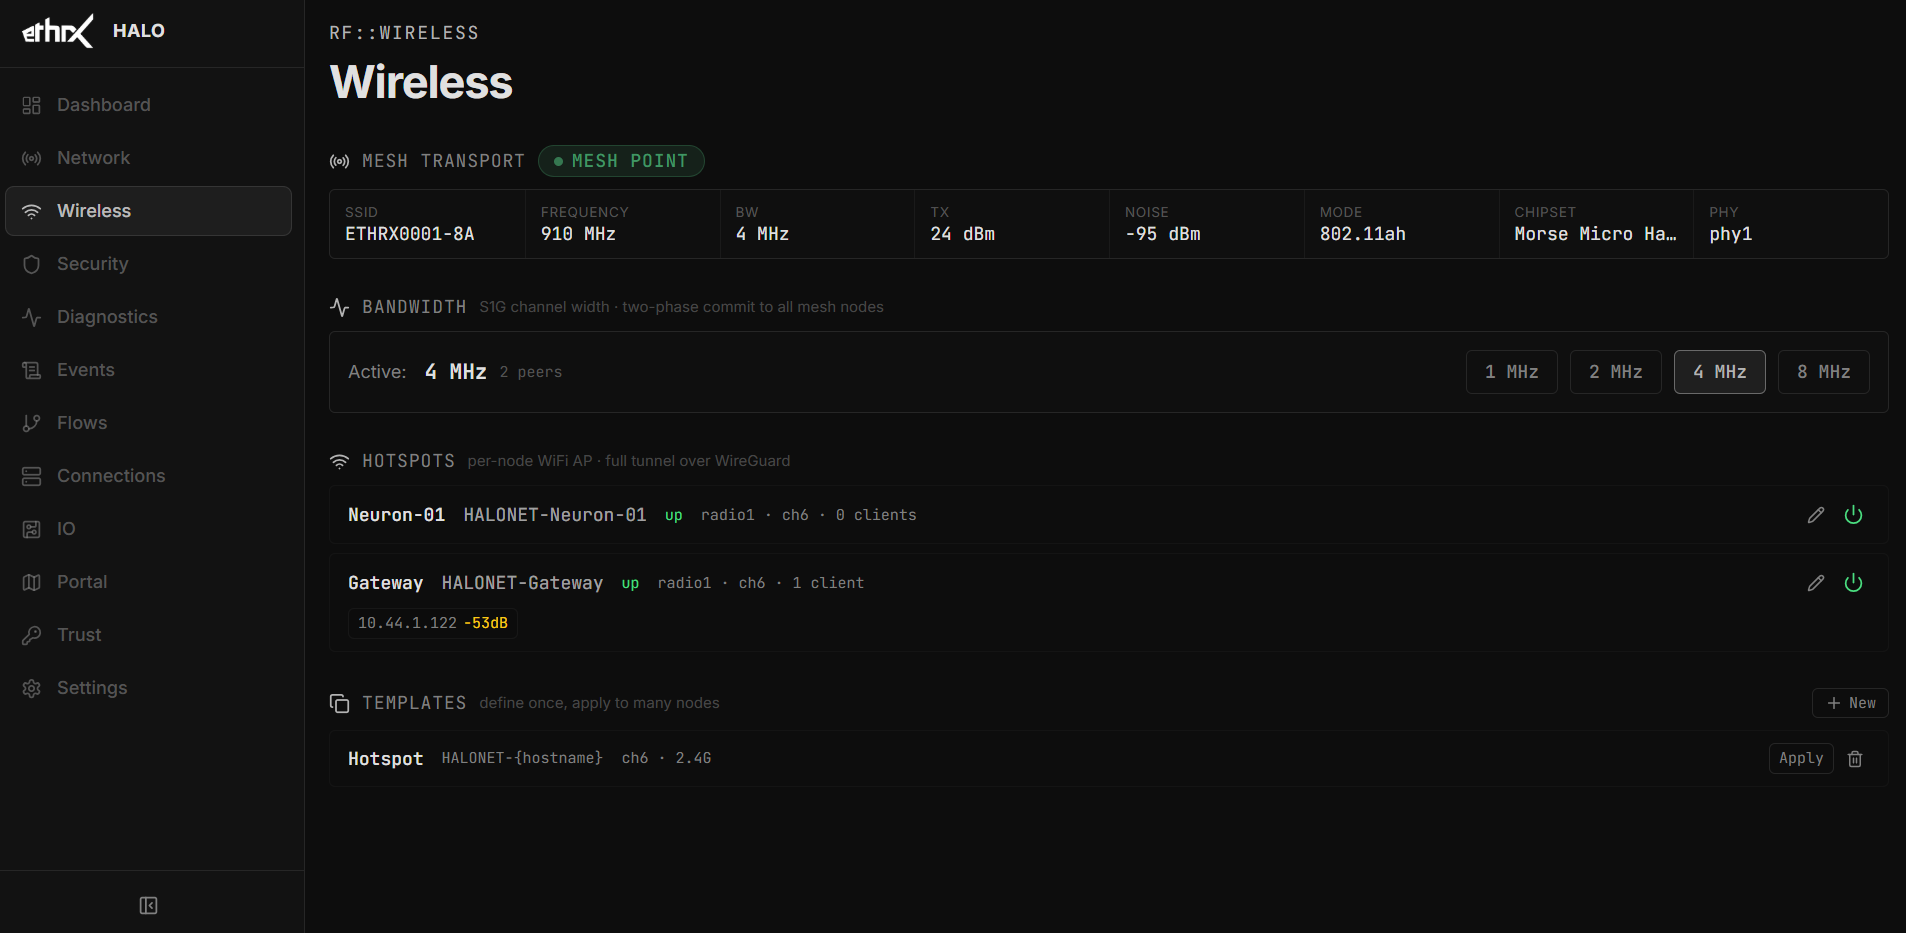Click the noise value -95 dBm
This screenshot has width=1906, height=933.
pos(1162,234)
